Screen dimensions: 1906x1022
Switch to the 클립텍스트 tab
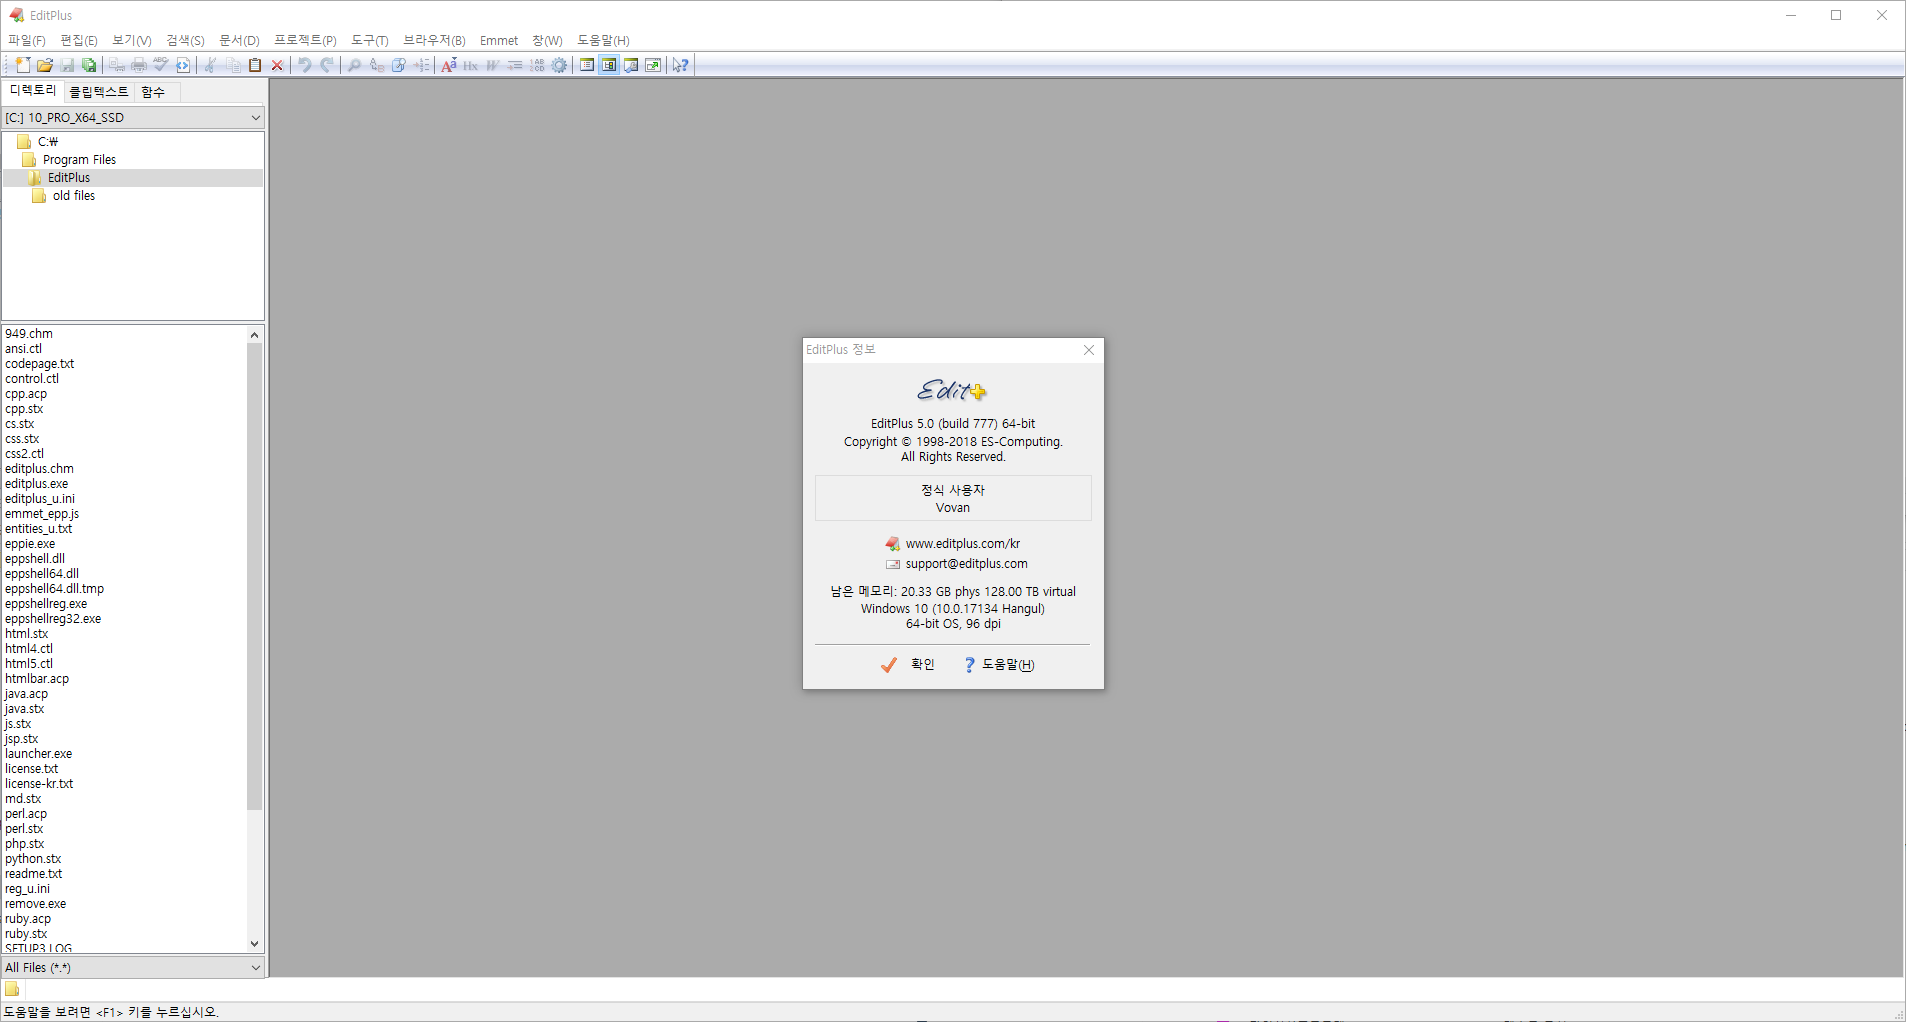click(x=99, y=92)
